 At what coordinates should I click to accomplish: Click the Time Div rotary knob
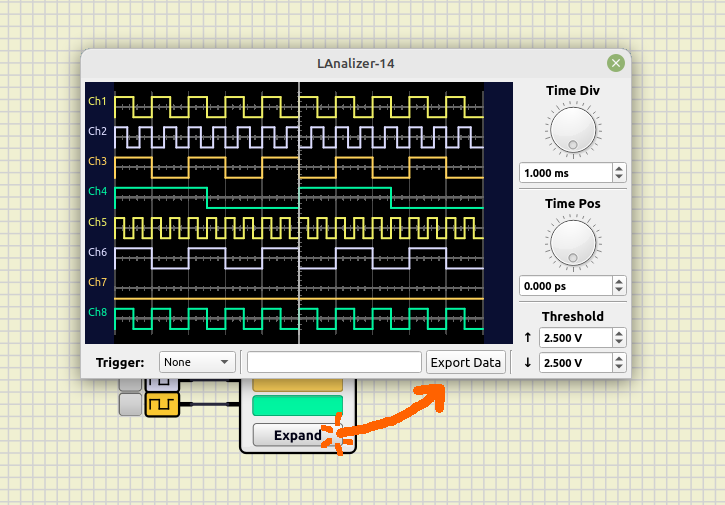pos(573,130)
